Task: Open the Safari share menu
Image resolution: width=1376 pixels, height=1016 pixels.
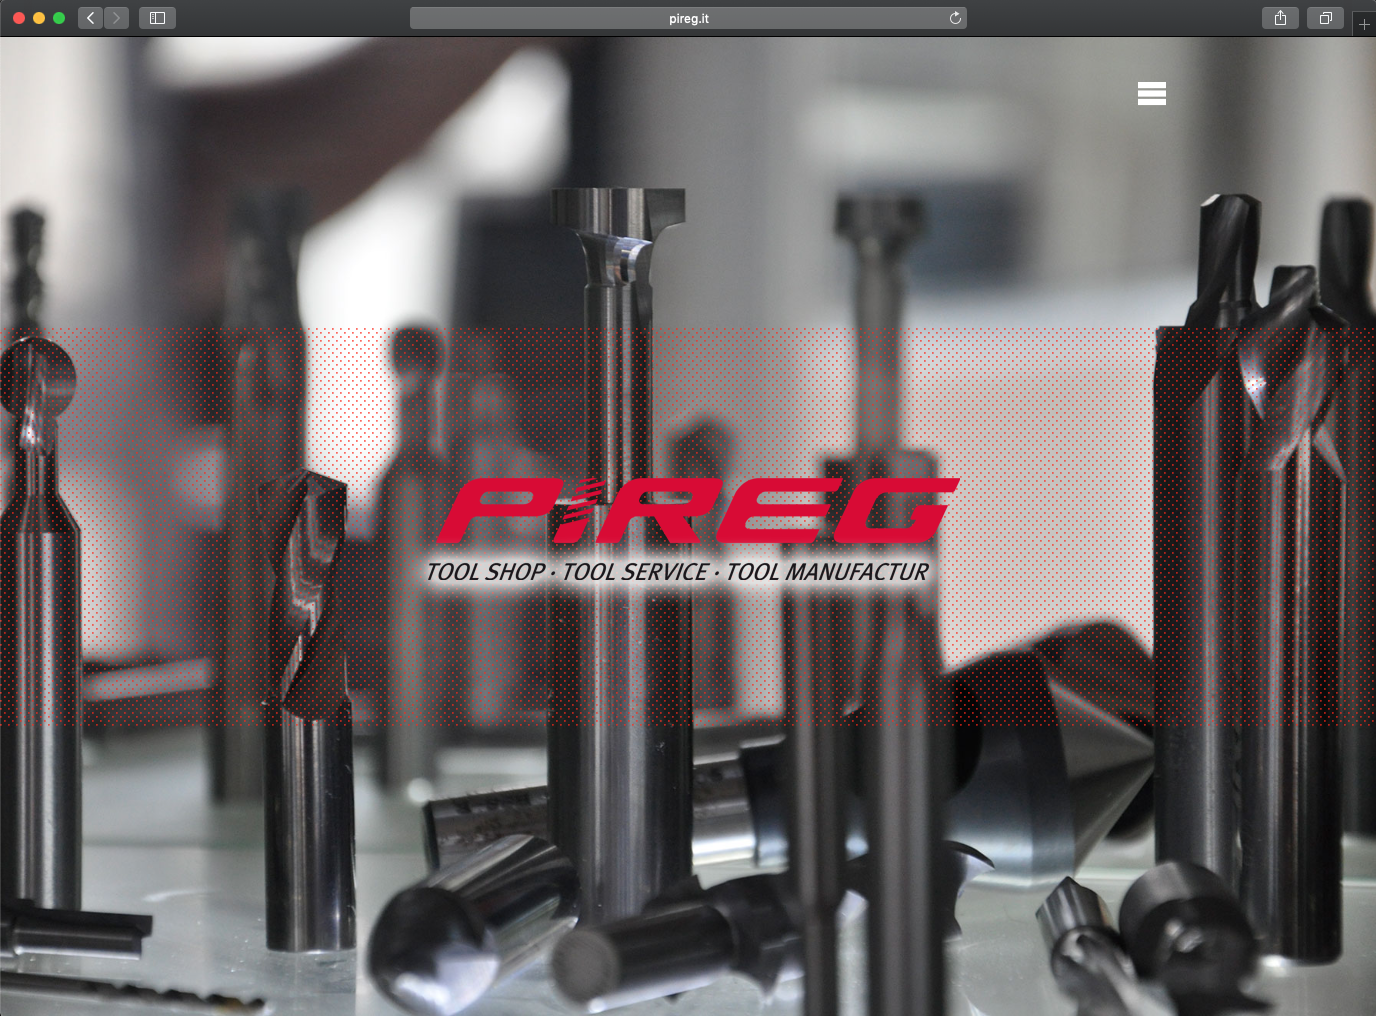Action: 1280,18
